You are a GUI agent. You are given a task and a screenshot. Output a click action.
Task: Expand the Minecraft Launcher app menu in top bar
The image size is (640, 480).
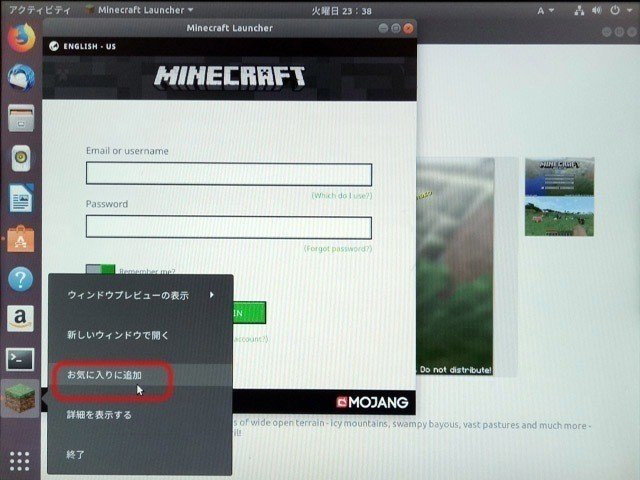(x=140, y=10)
